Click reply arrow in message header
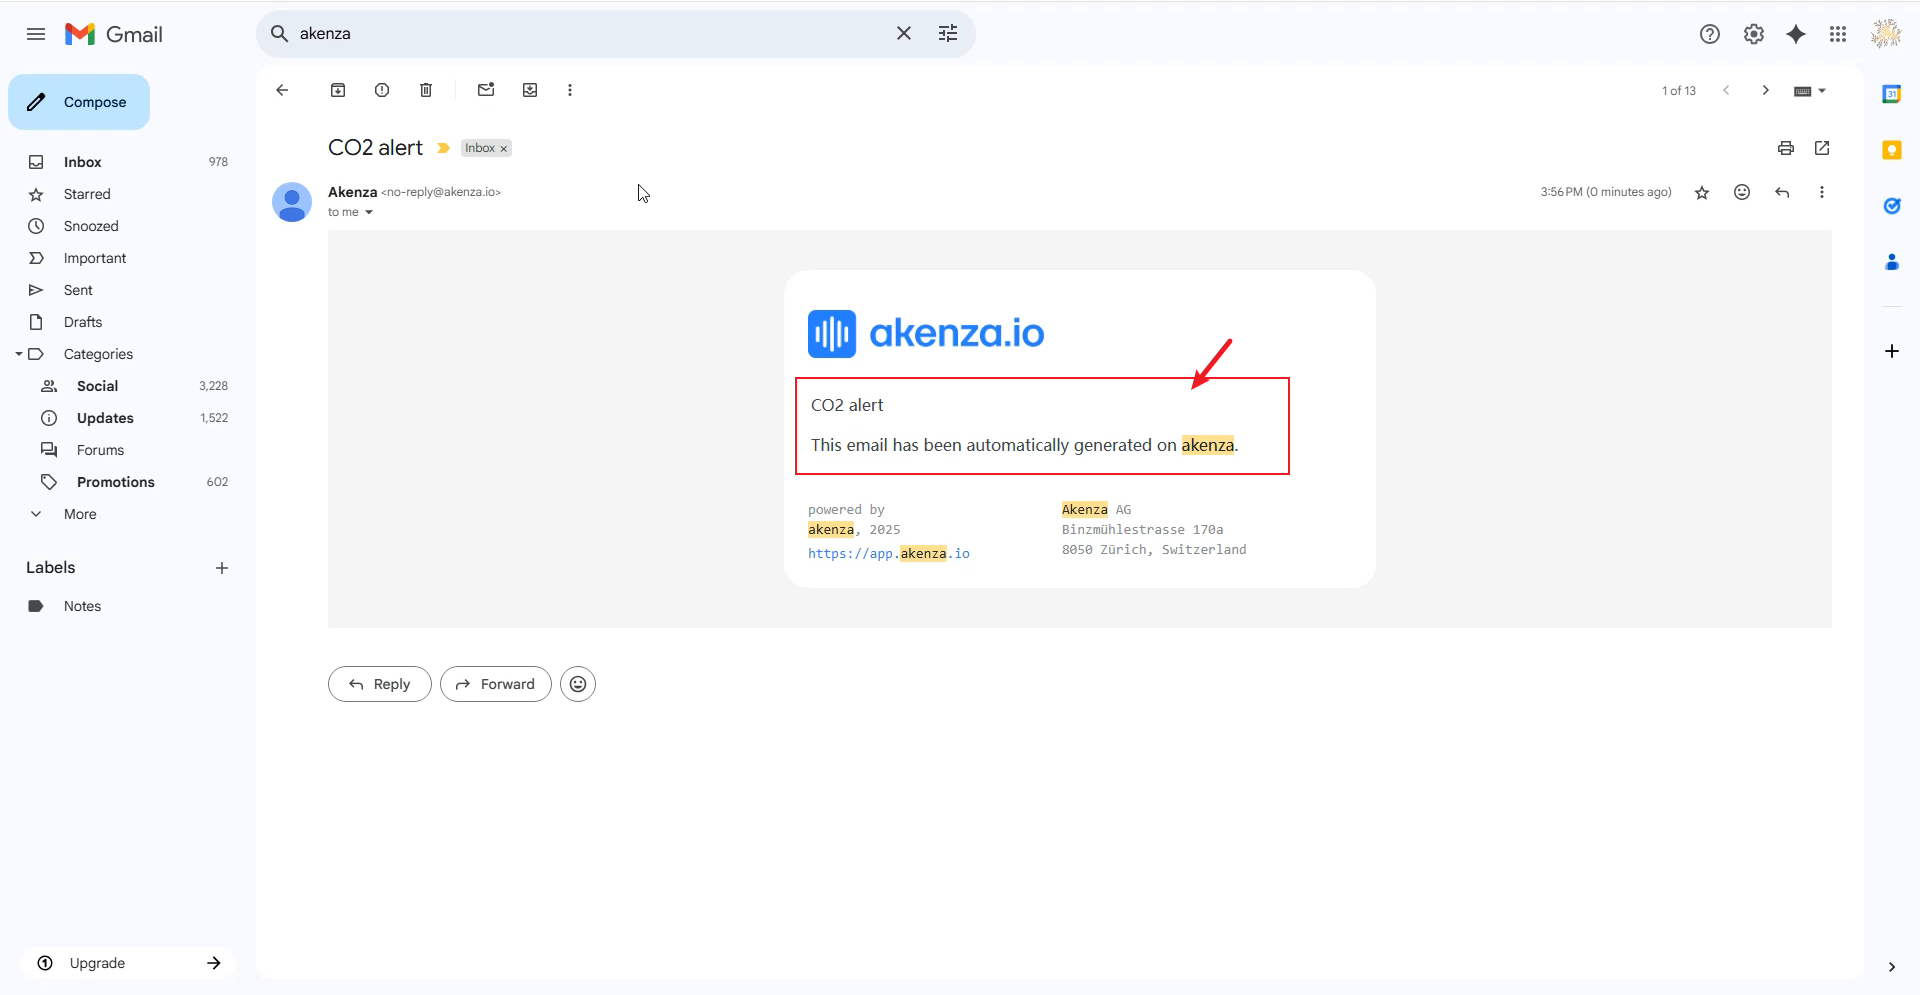Screen dimensions: 1920x995 (x=1782, y=192)
